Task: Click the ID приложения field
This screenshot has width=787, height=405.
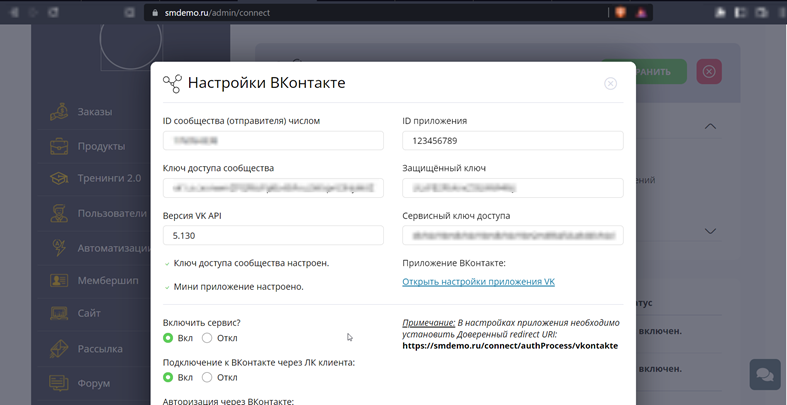Action: pyautogui.click(x=513, y=141)
